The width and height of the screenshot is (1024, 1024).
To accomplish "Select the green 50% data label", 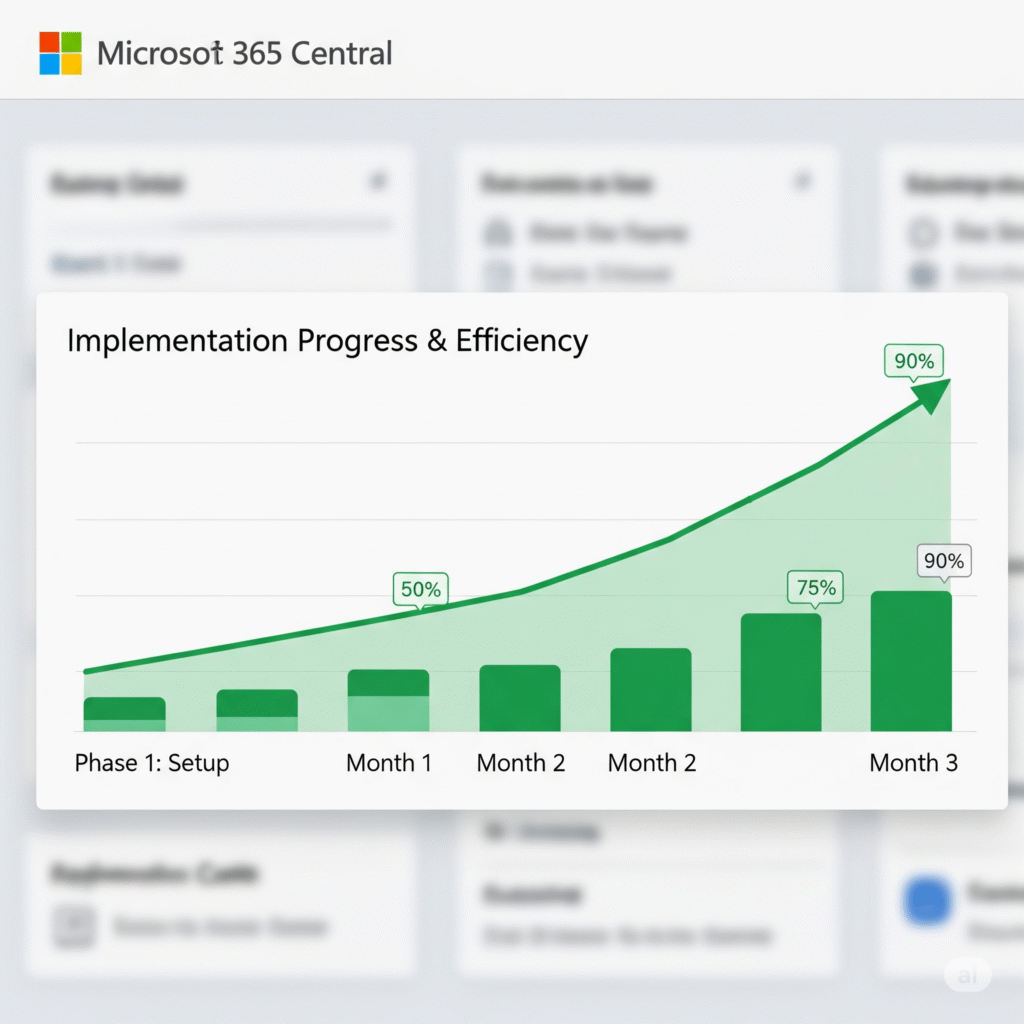I will click(421, 589).
